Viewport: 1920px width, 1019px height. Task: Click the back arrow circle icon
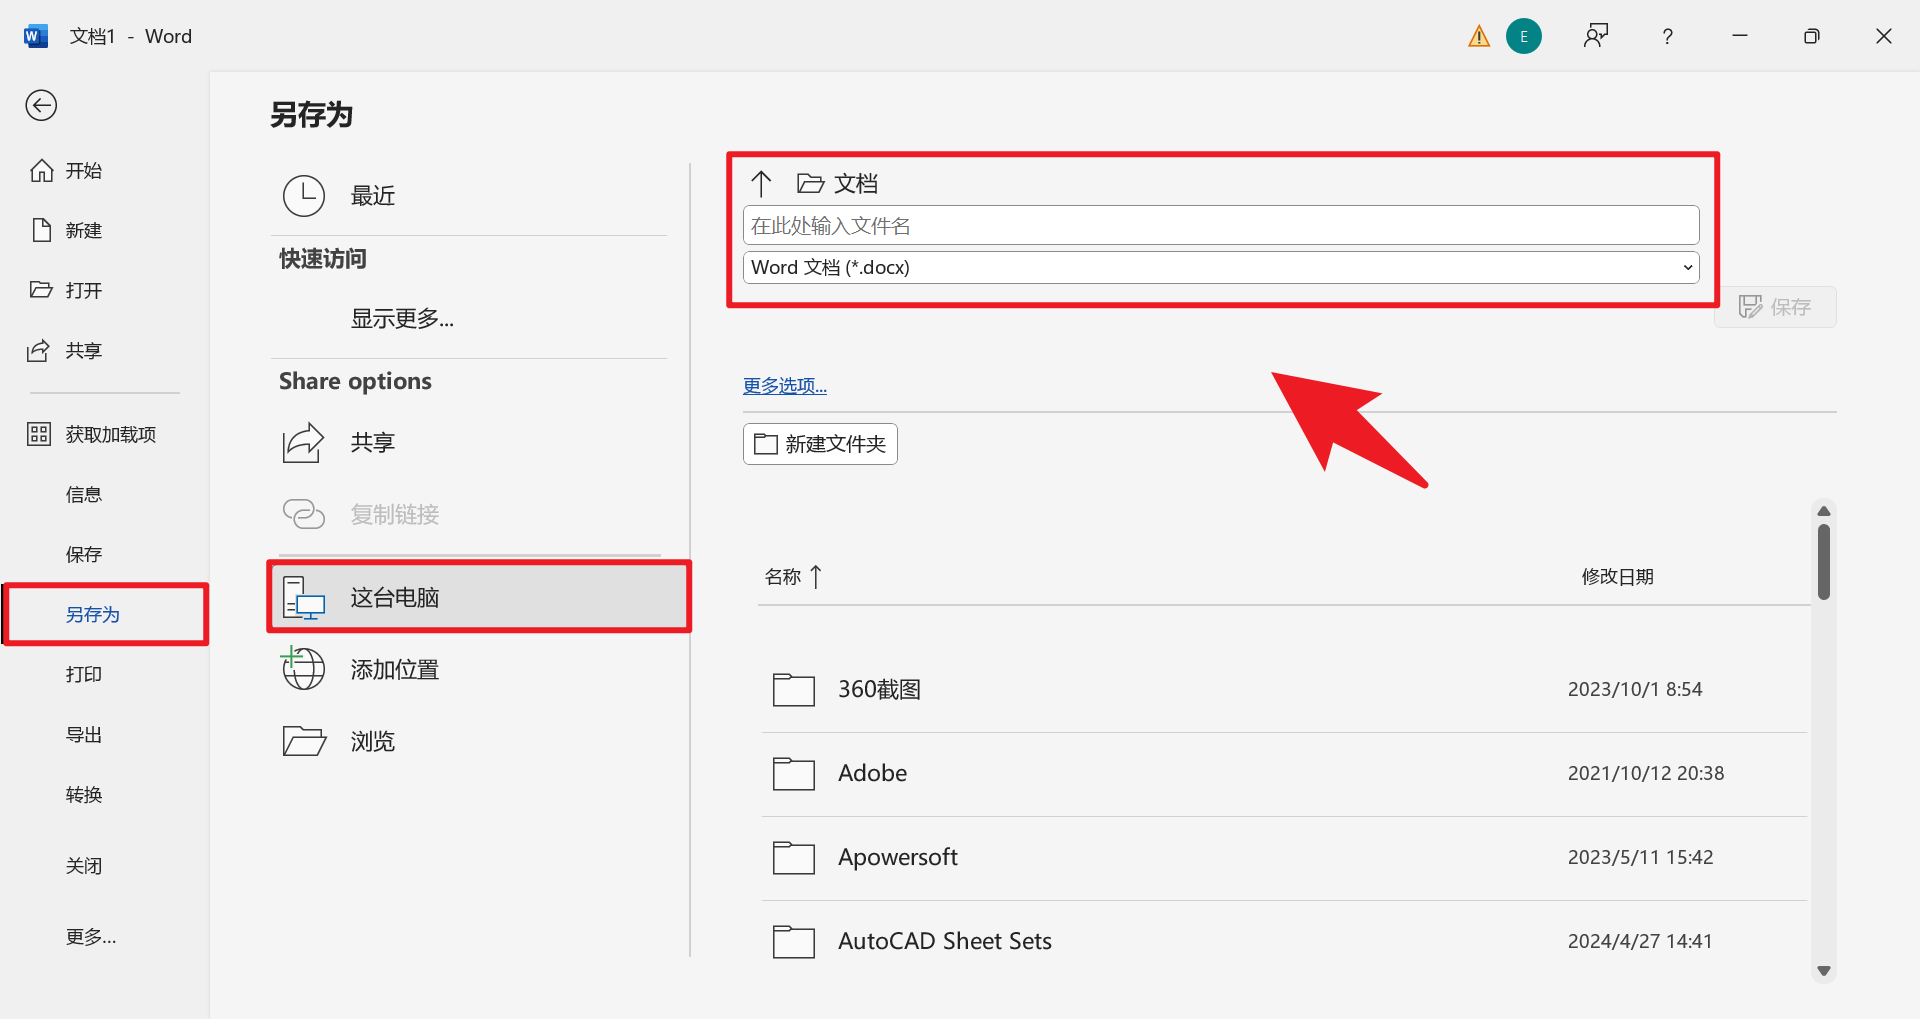pos(41,105)
